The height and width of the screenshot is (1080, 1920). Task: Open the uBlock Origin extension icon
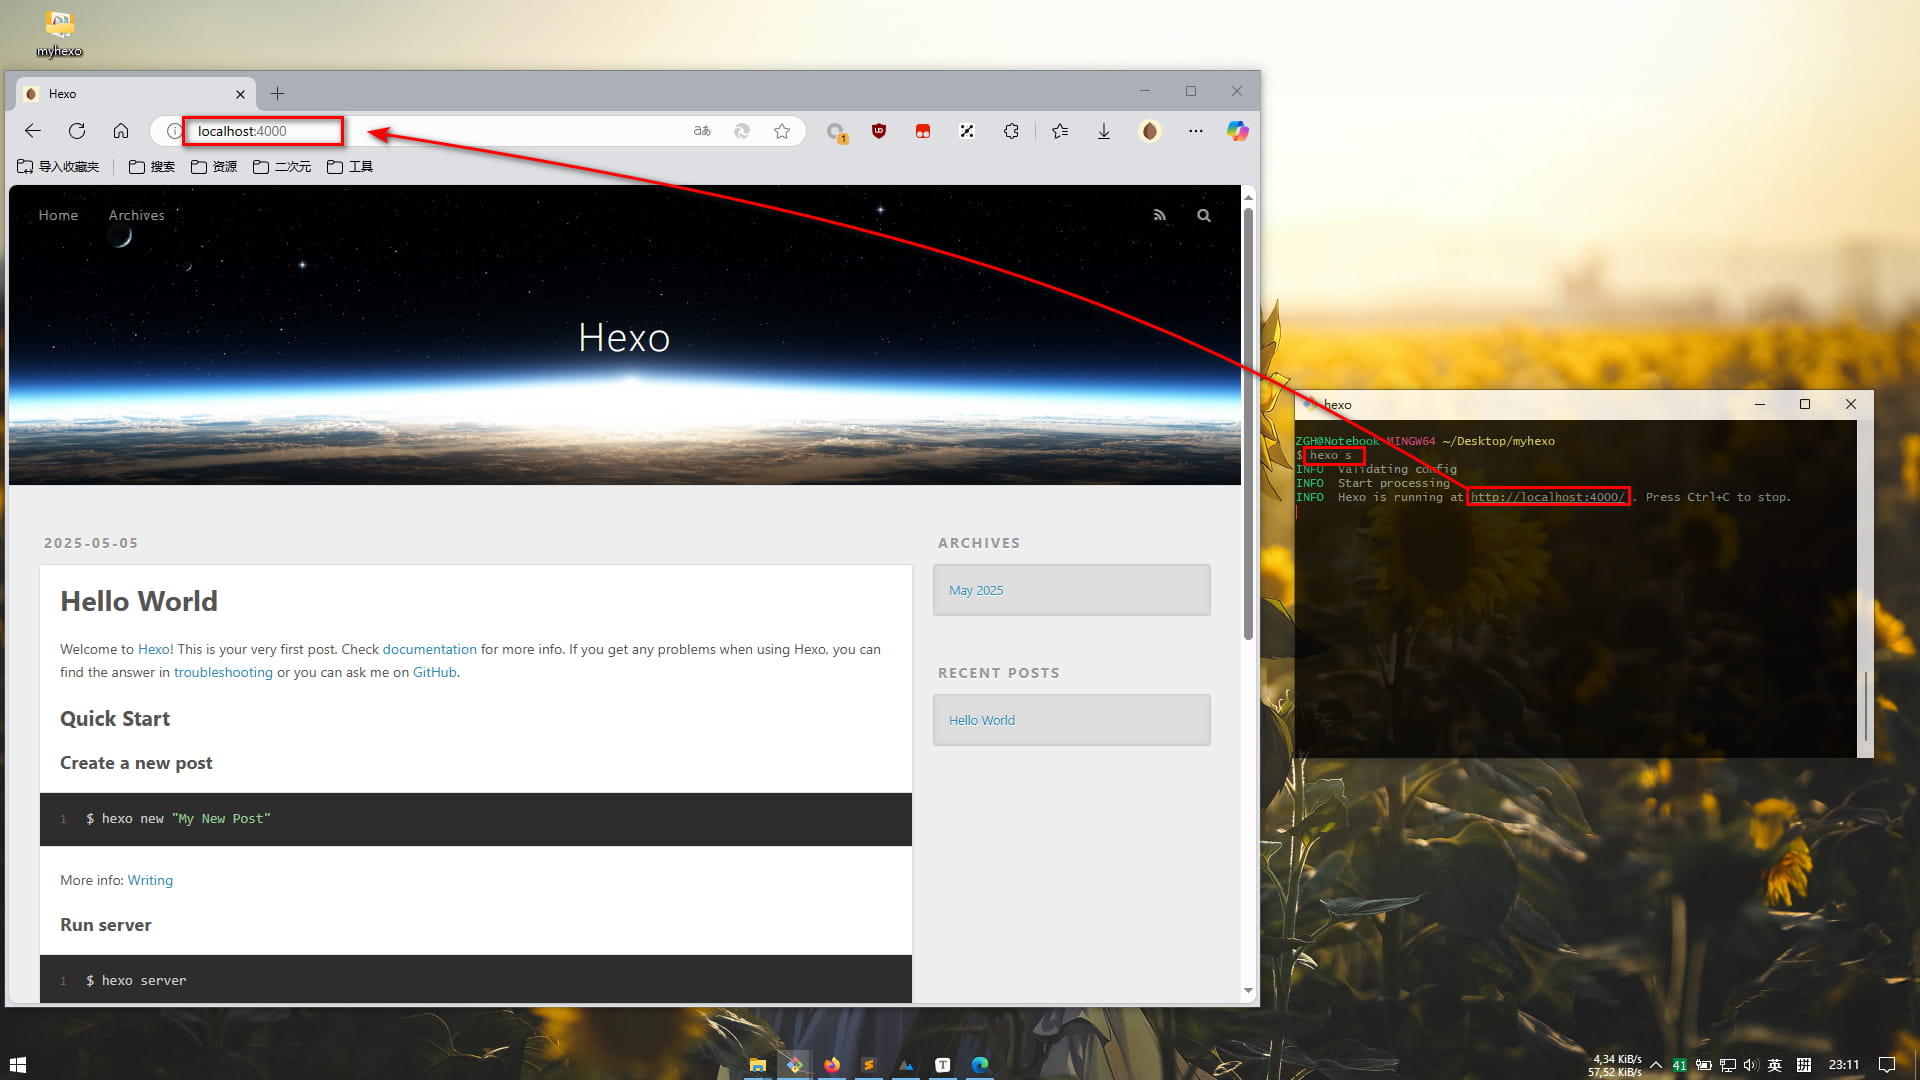[x=879, y=131]
